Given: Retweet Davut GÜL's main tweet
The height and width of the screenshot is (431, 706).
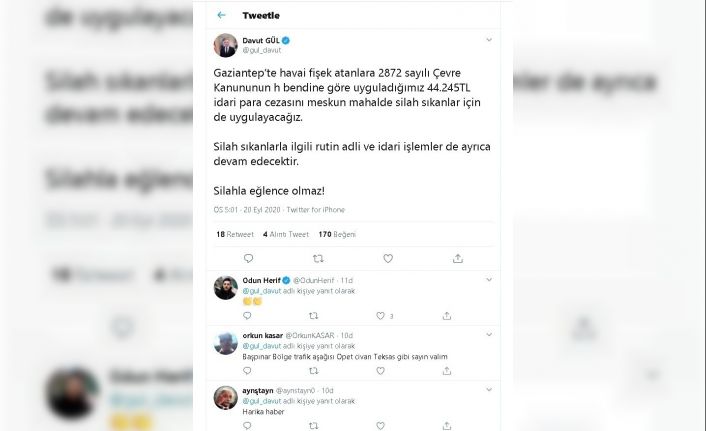Looking at the screenshot, I should (x=318, y=258).
